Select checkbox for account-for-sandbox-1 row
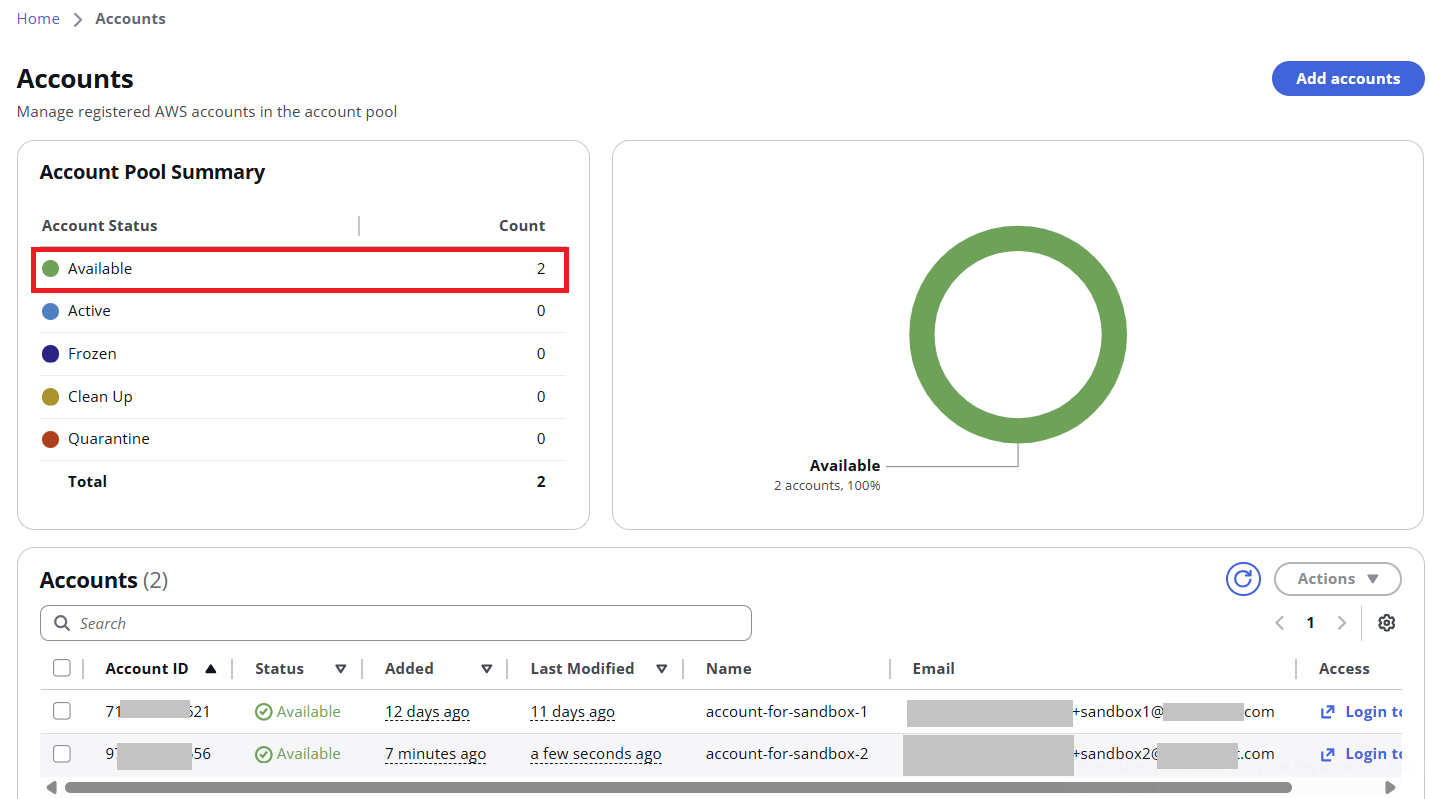The height and width of the screenshot is (799, 1429). click(x=62, y=711)
